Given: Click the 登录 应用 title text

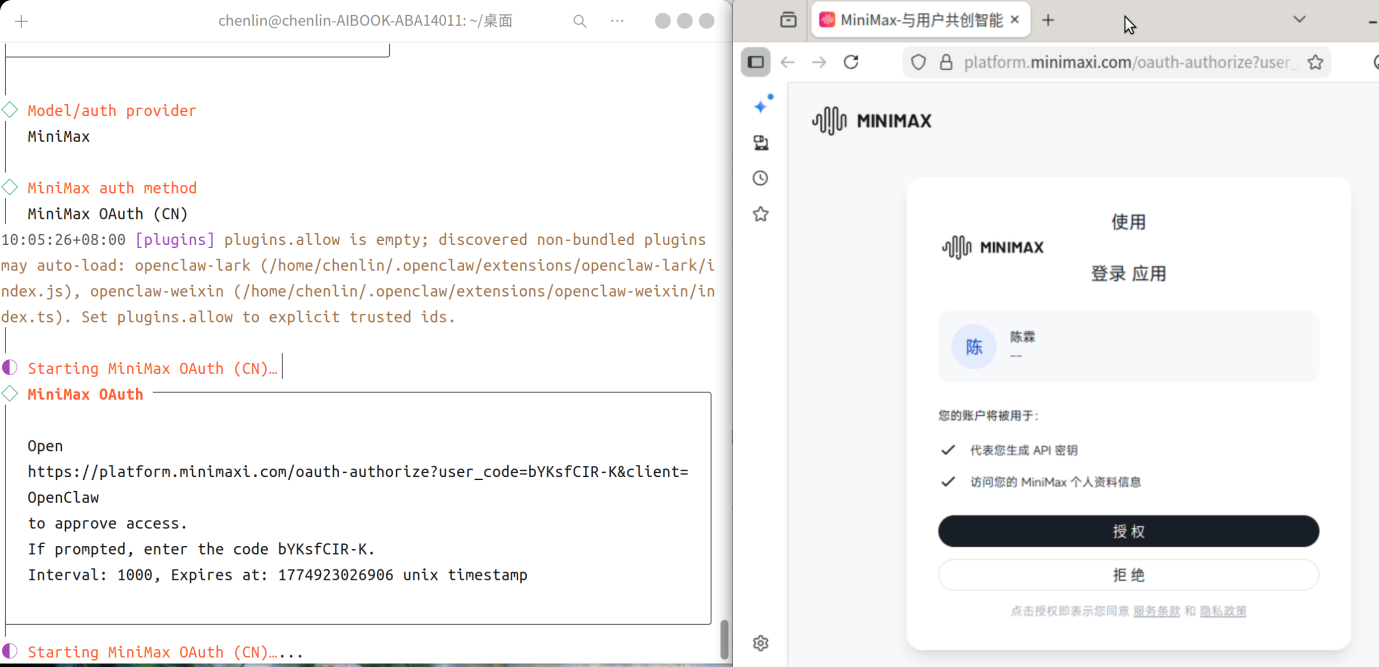Looking at the screenshot, I should [x=1128, y=274].
